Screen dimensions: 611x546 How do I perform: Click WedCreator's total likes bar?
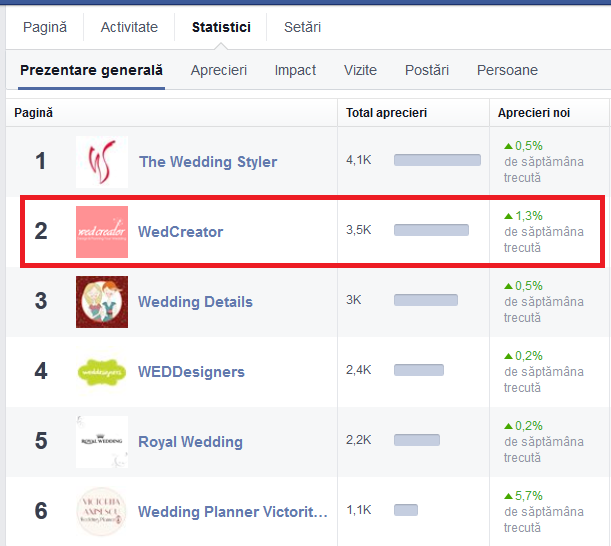[x=431, y=230]
